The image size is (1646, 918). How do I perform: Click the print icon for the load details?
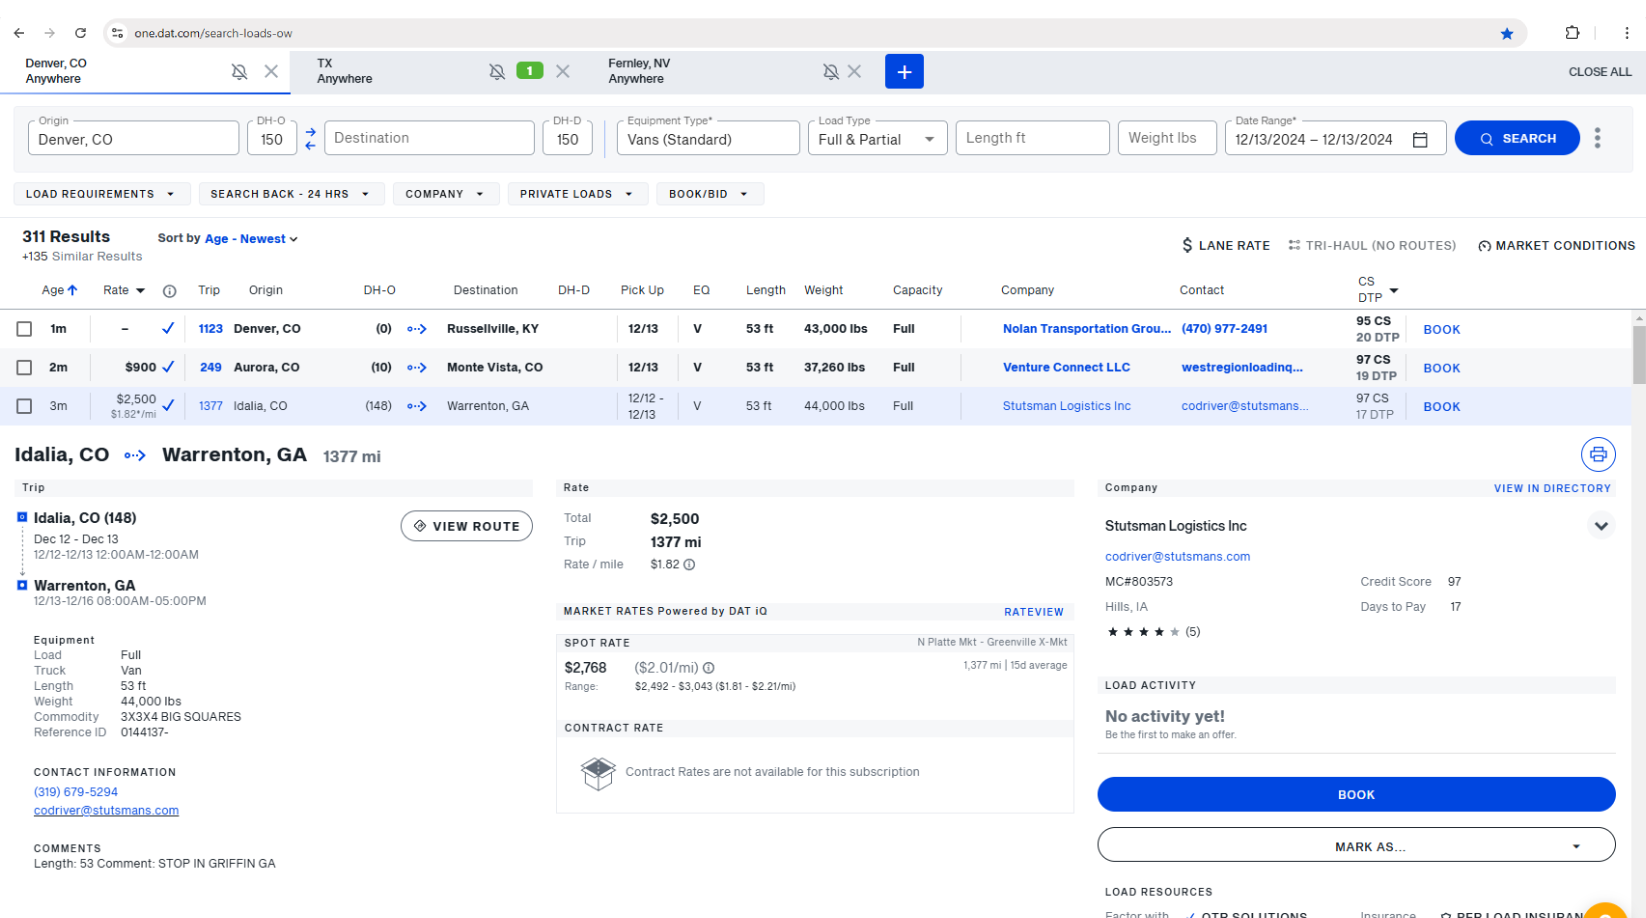(1597, 454)
